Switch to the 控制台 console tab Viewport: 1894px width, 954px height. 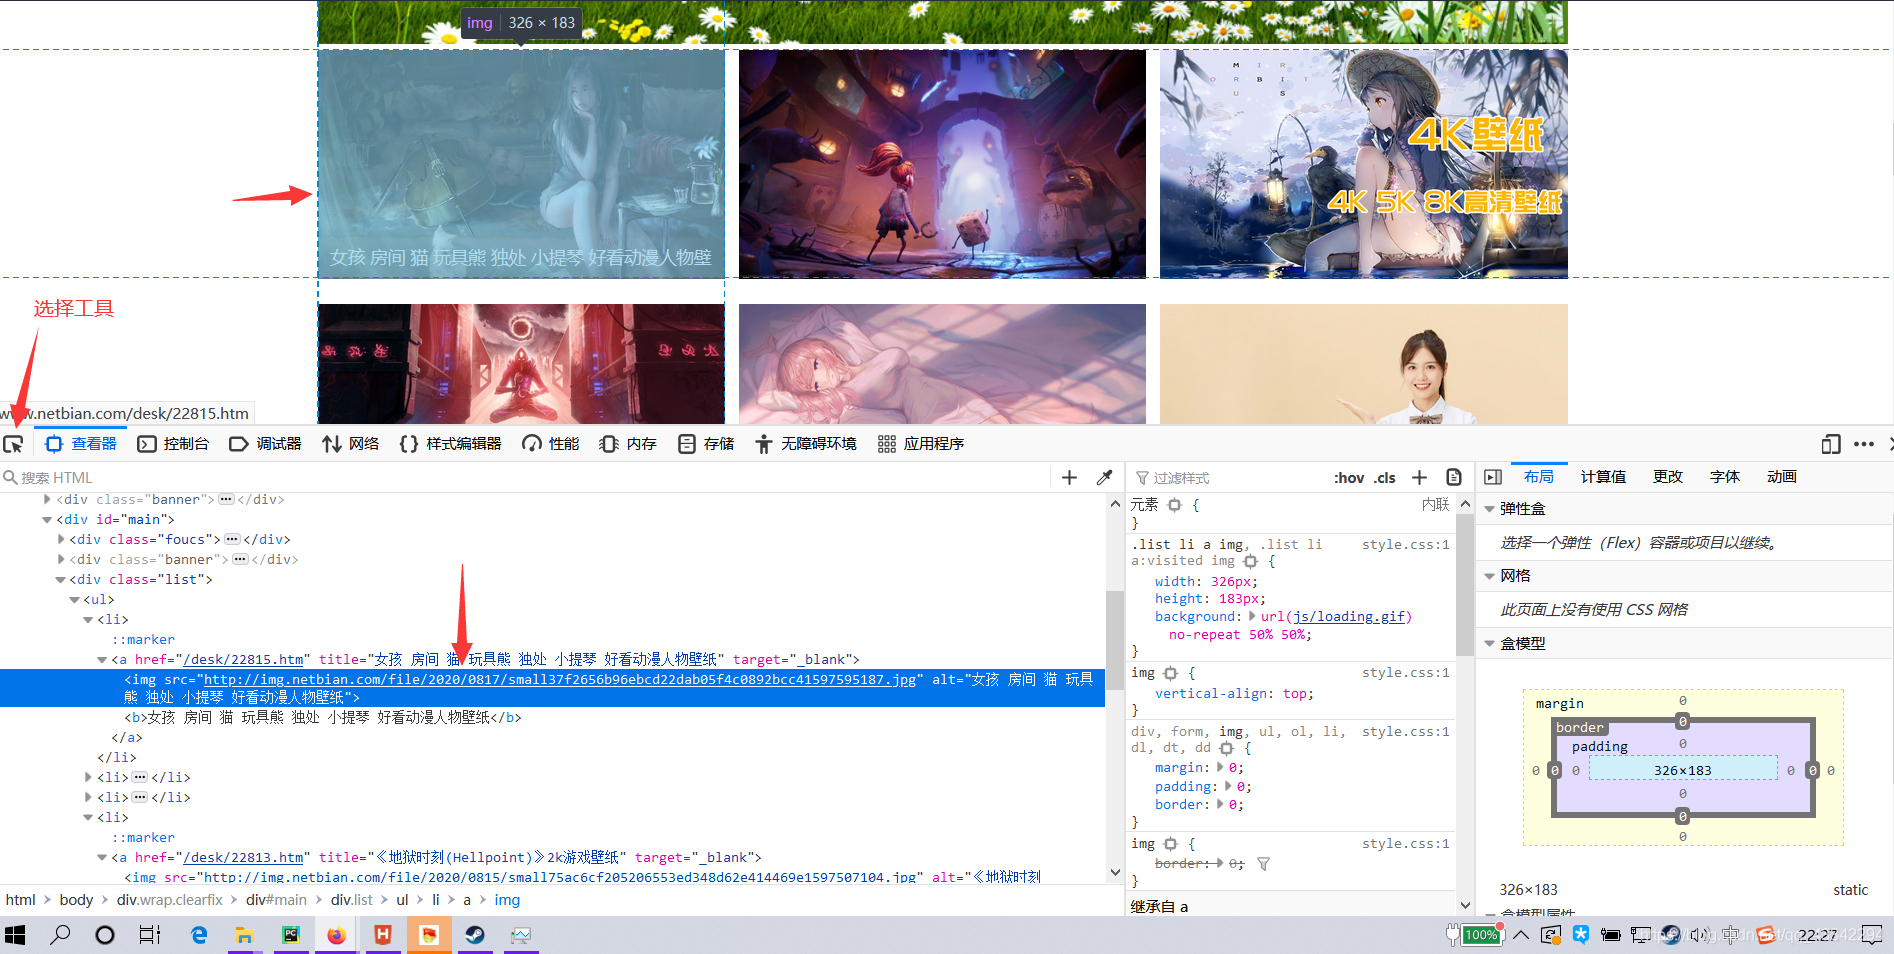pyautogui.click(x=173, y=444)
